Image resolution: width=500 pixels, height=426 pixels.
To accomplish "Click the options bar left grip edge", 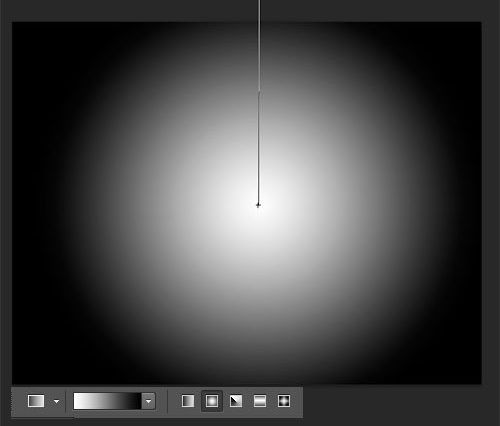I will [13, 402].
